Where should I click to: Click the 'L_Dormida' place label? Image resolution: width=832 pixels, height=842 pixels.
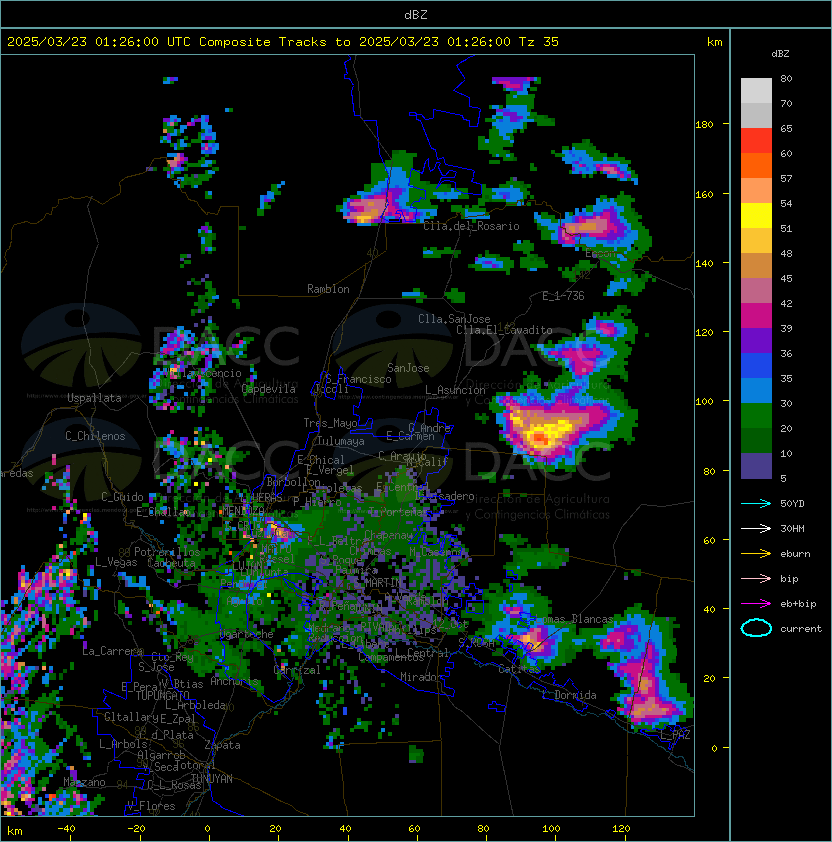pos(569,695)
